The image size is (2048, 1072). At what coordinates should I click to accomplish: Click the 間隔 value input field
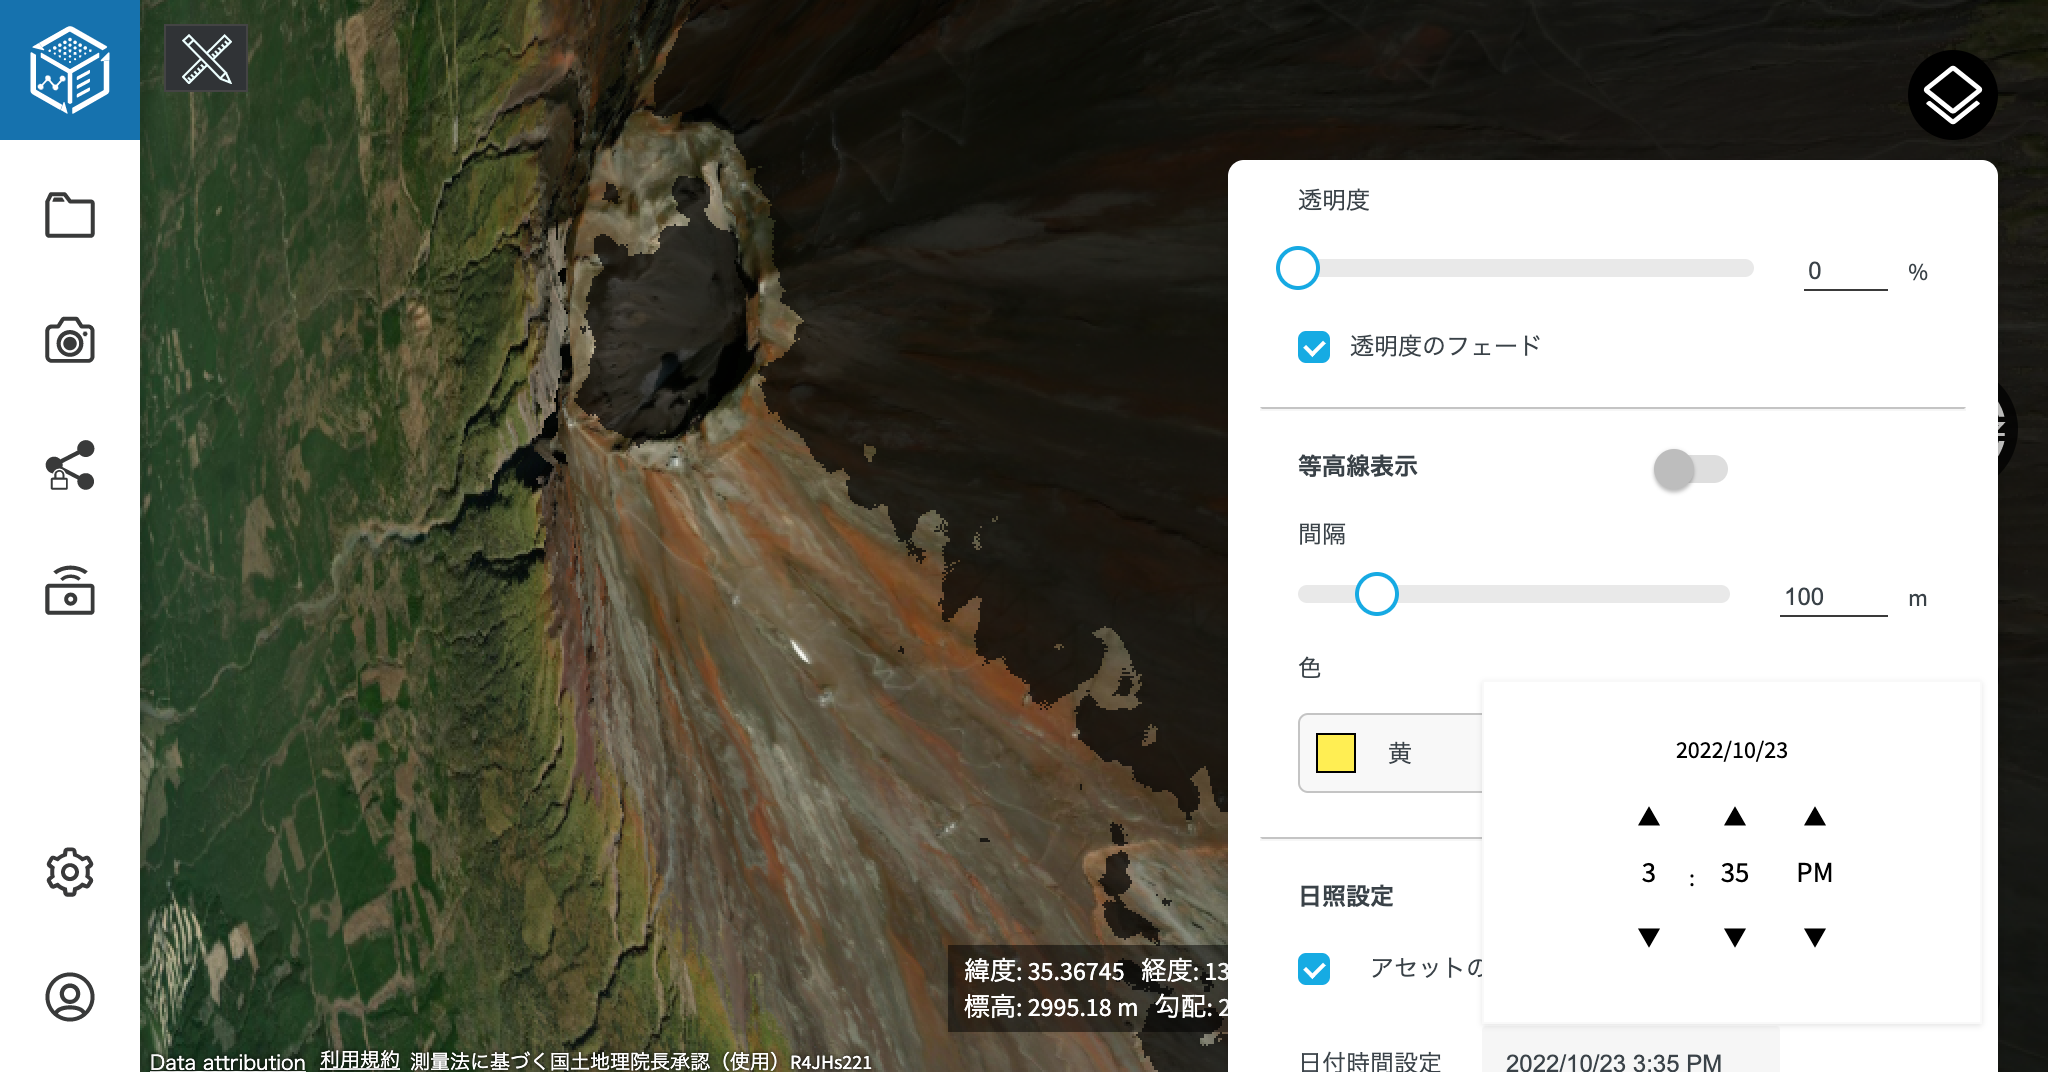1832,597
